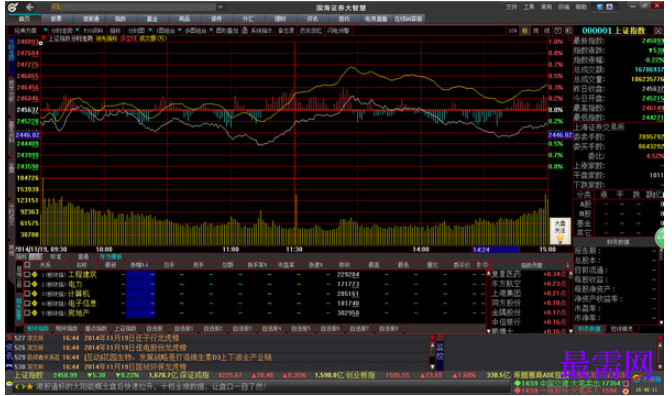Close the 000001 上证指数 side panel
Image resolution: width=672 pixels, height=396 pixels.
pos(658,30)
